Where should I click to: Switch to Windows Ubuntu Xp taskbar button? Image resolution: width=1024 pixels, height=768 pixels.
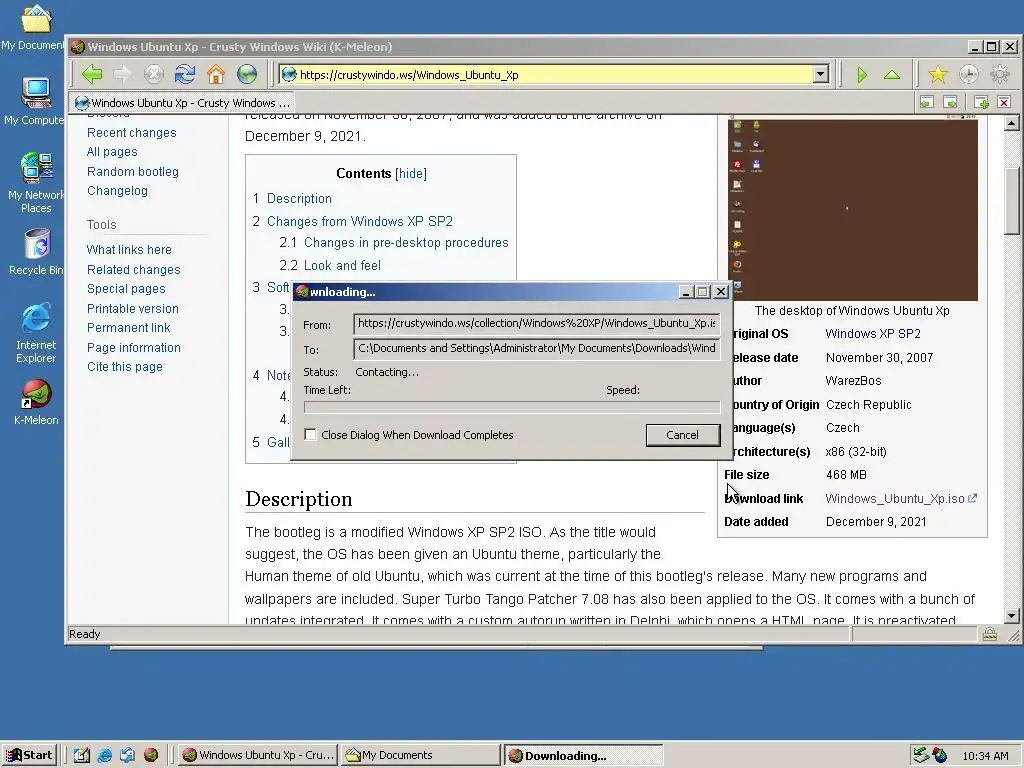coord(257,755)
